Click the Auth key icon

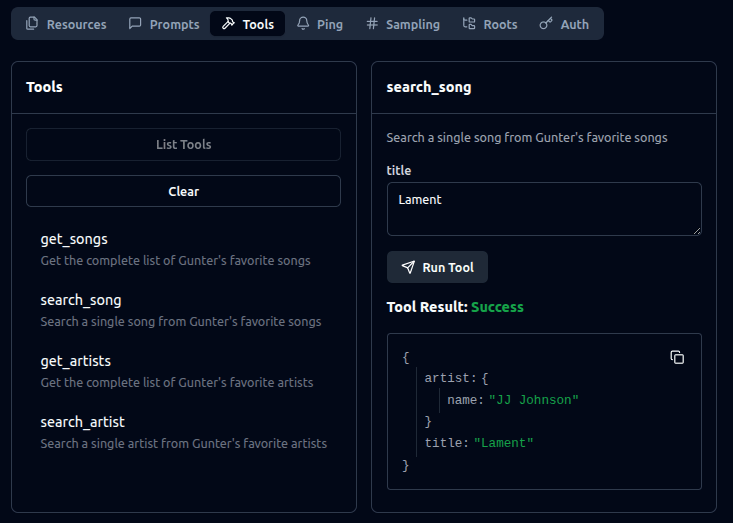pyautogui.click(x=546, y=24)
